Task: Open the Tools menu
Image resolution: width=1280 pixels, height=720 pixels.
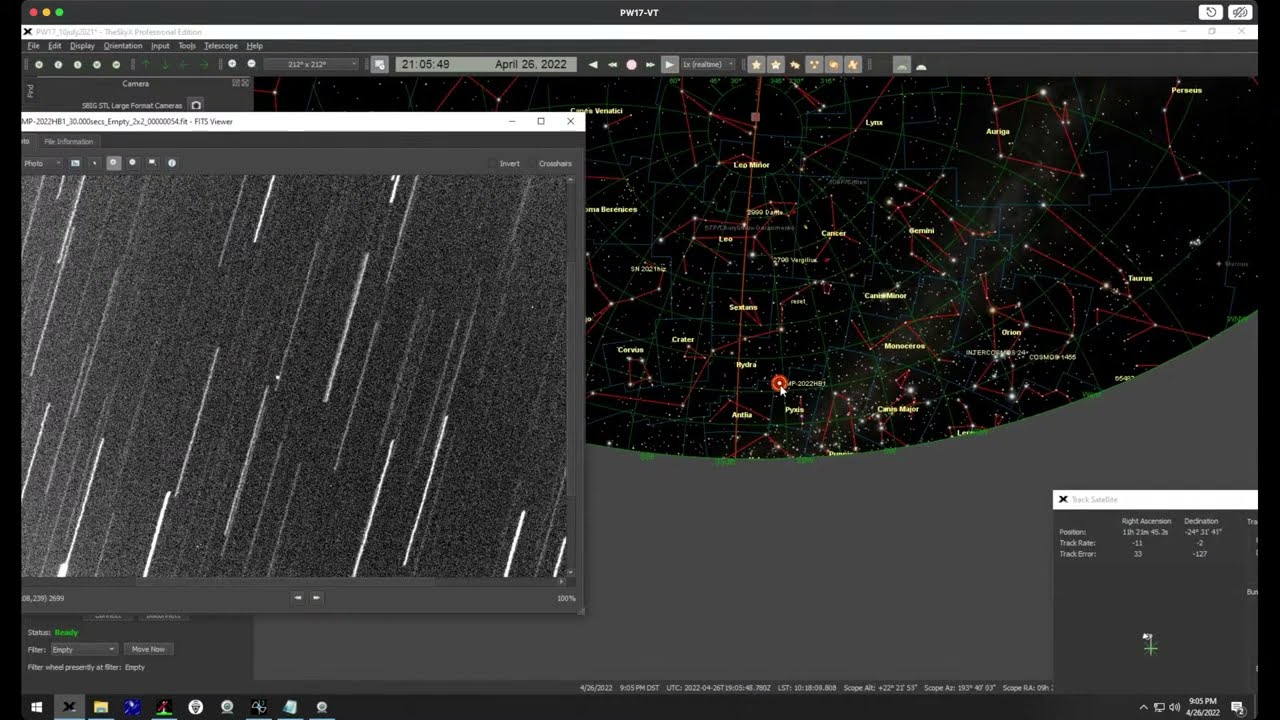Action: coord(187,46)
